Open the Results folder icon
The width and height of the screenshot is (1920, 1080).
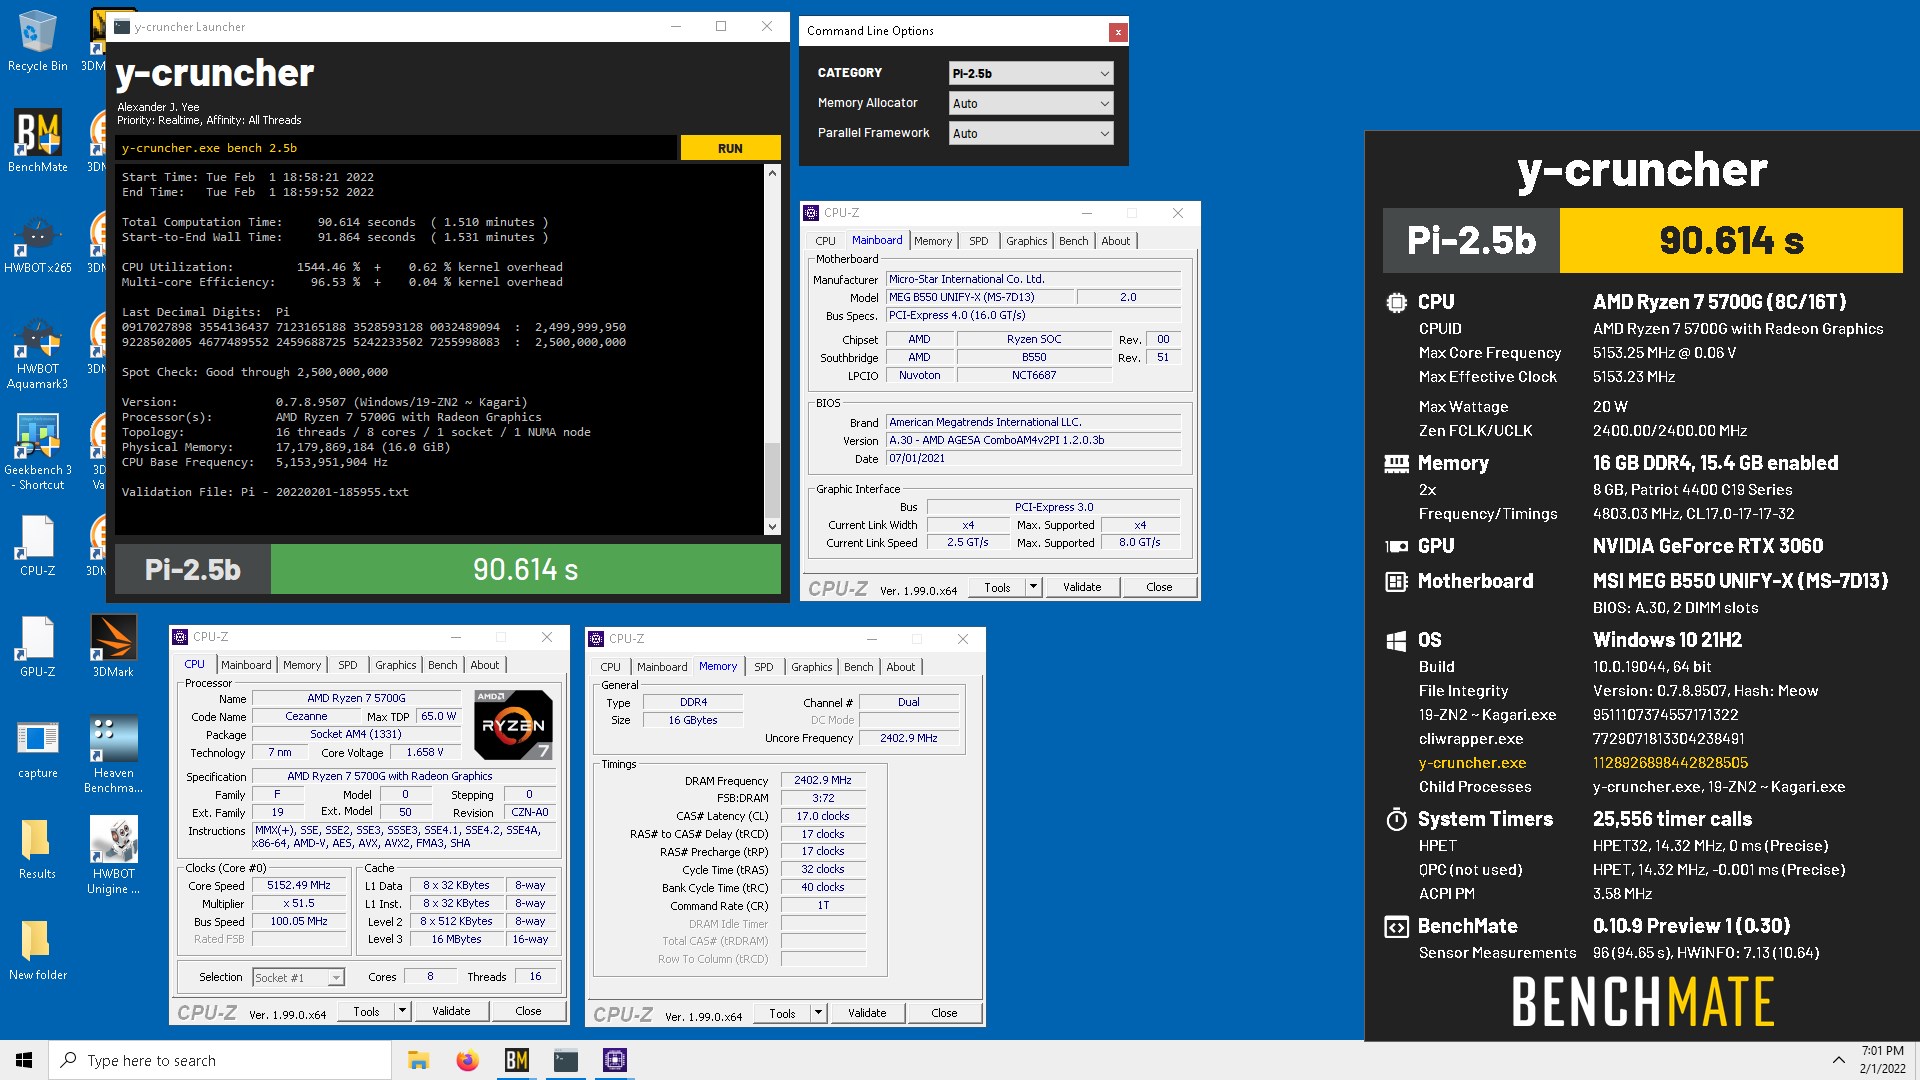(37, 848)
